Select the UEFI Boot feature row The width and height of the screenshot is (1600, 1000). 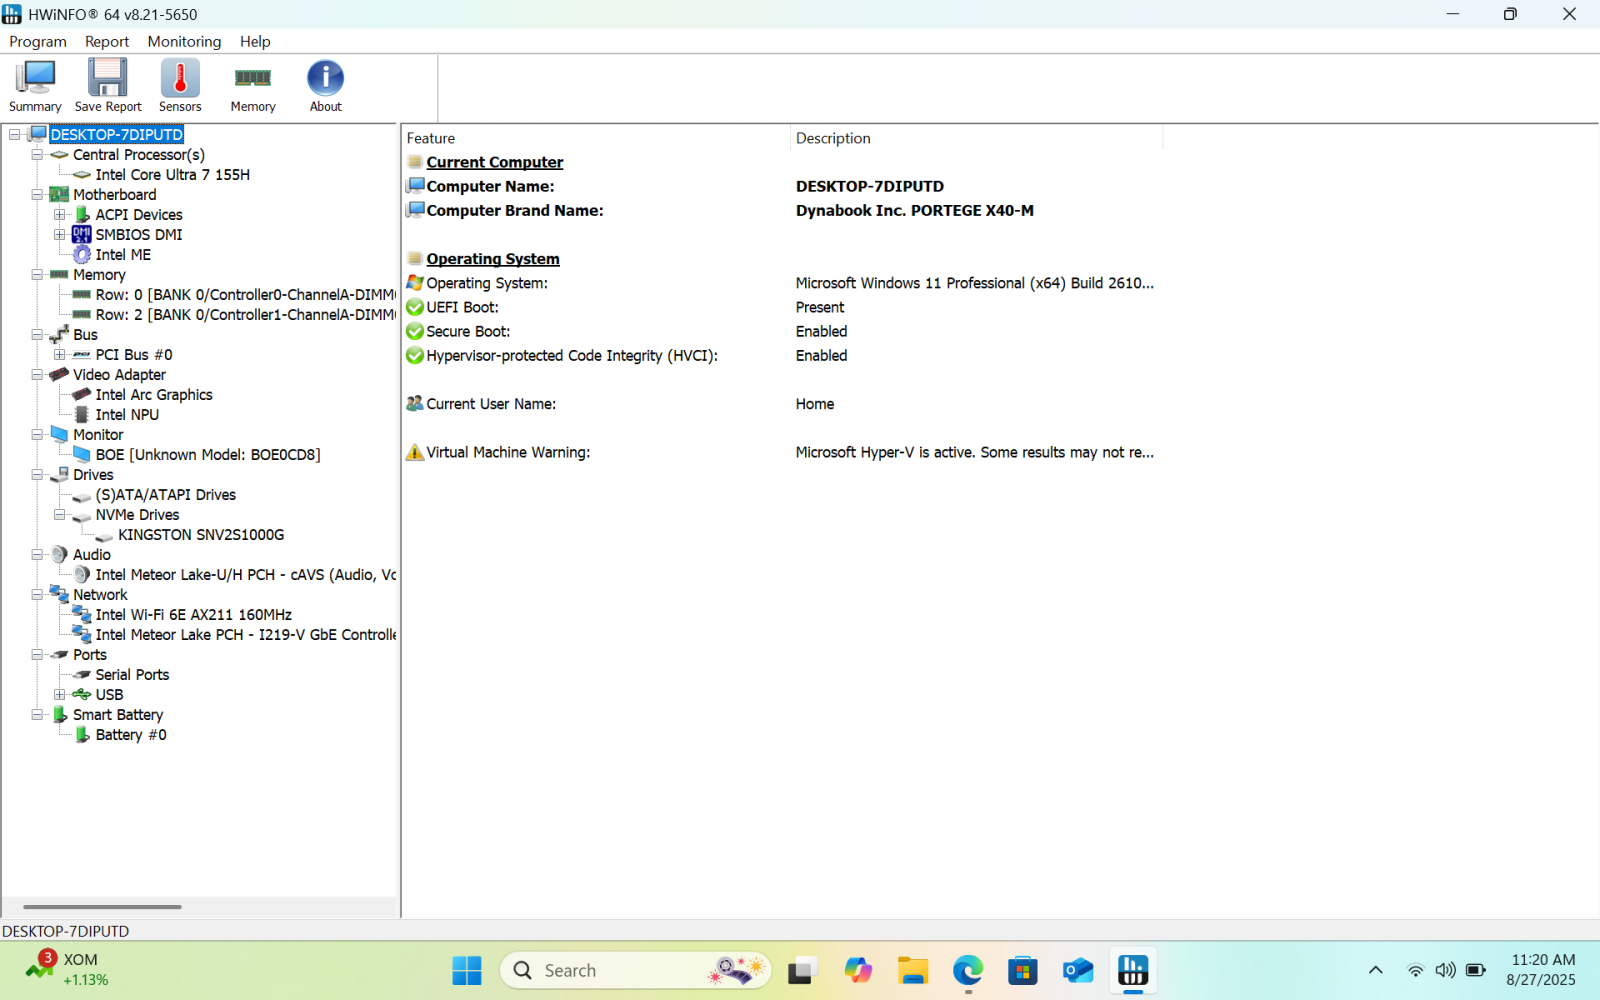click(783, 307)
